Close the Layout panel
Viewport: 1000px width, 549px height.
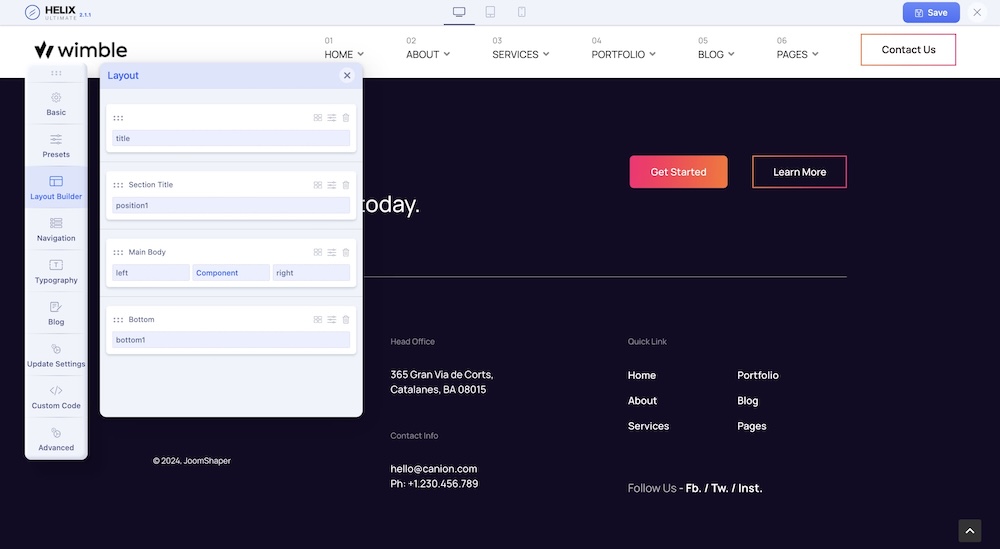click(x=347, y=75)
